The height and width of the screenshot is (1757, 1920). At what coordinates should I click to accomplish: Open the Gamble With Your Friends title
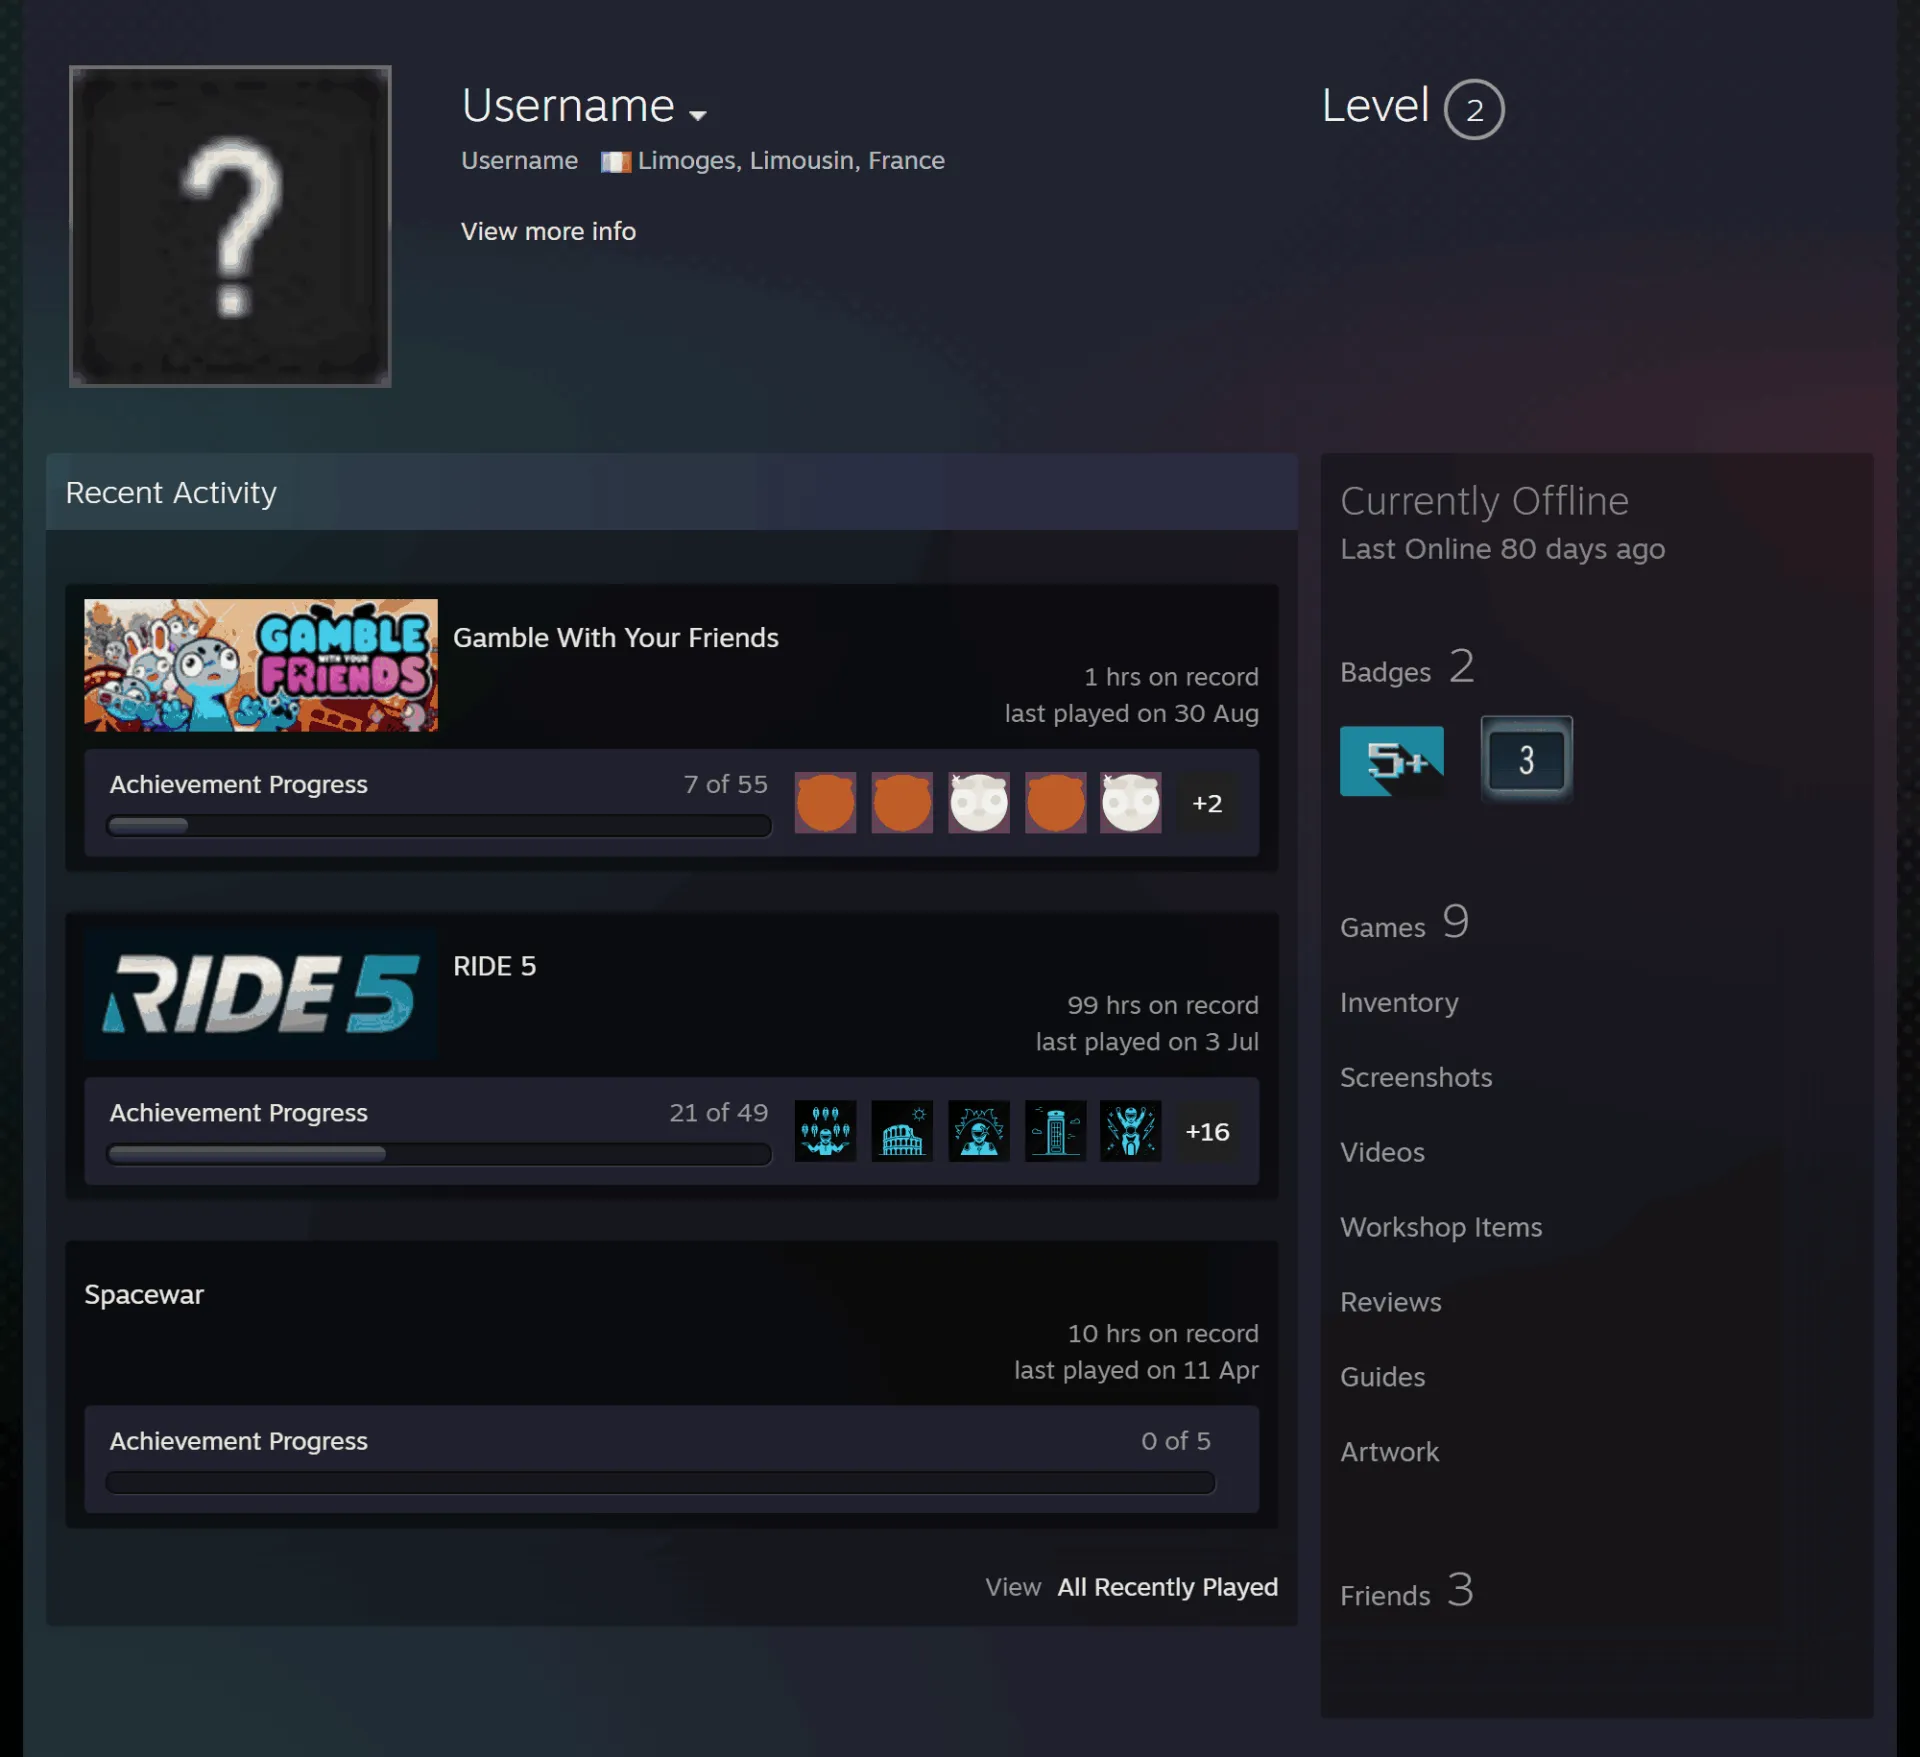pos(616,637)
